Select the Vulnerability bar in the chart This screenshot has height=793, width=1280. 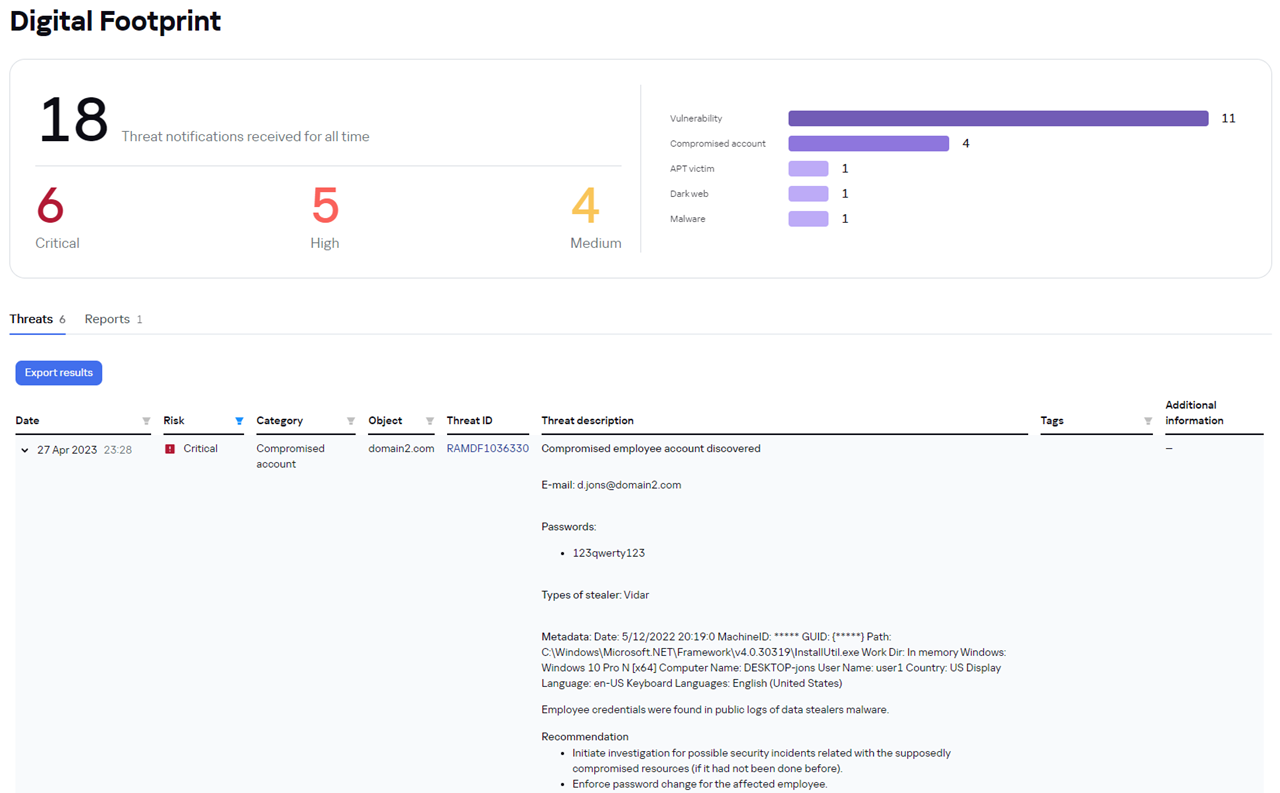998,118
